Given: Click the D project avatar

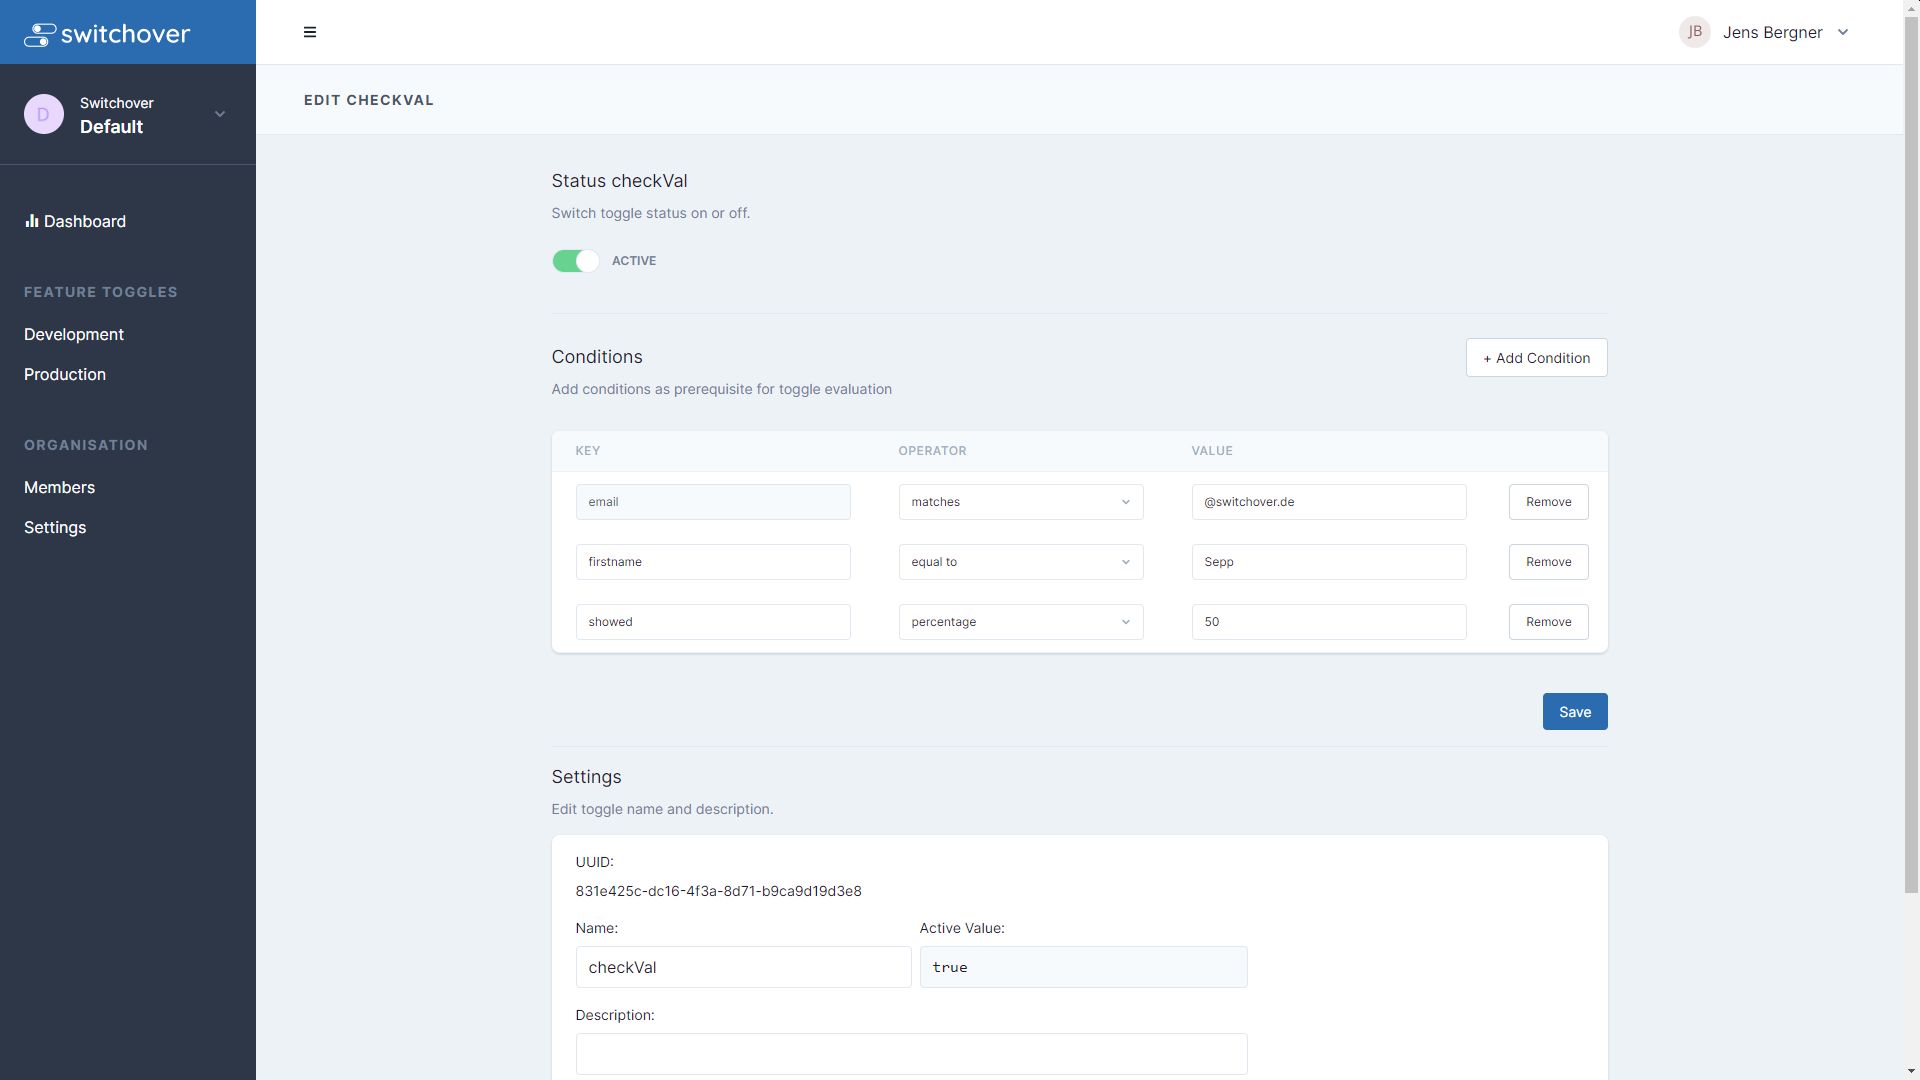Looking at the screenshot, I should pyautogui.click(x=44, y=114).
